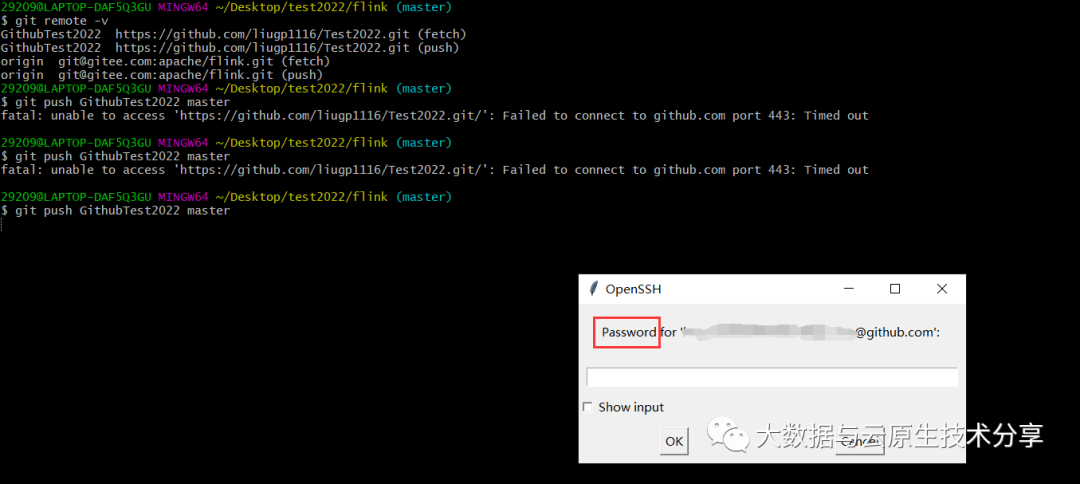Click the OpenSSH feather icon in title bar

point(593,289)
